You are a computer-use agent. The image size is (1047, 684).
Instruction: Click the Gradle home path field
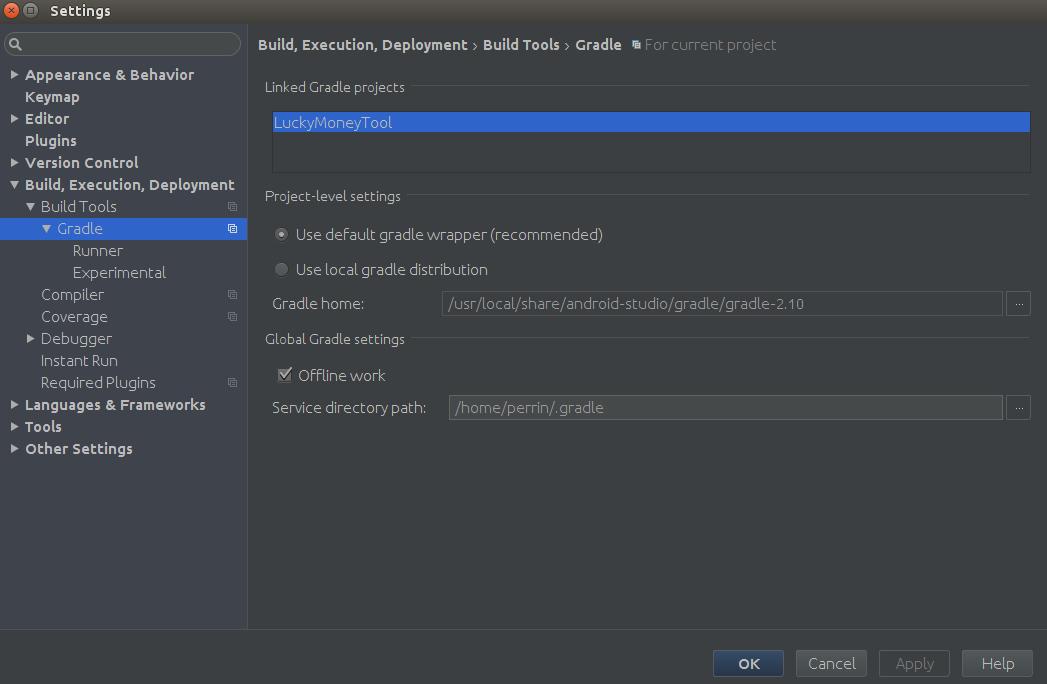click(722, 303)
